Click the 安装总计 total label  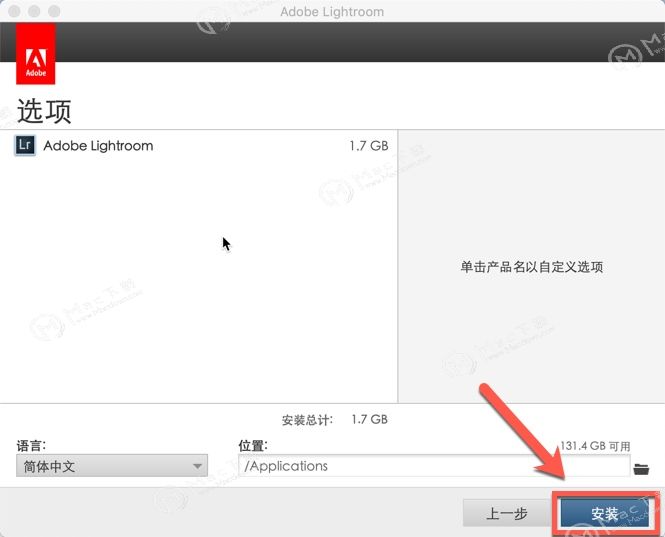pos(307,420)
